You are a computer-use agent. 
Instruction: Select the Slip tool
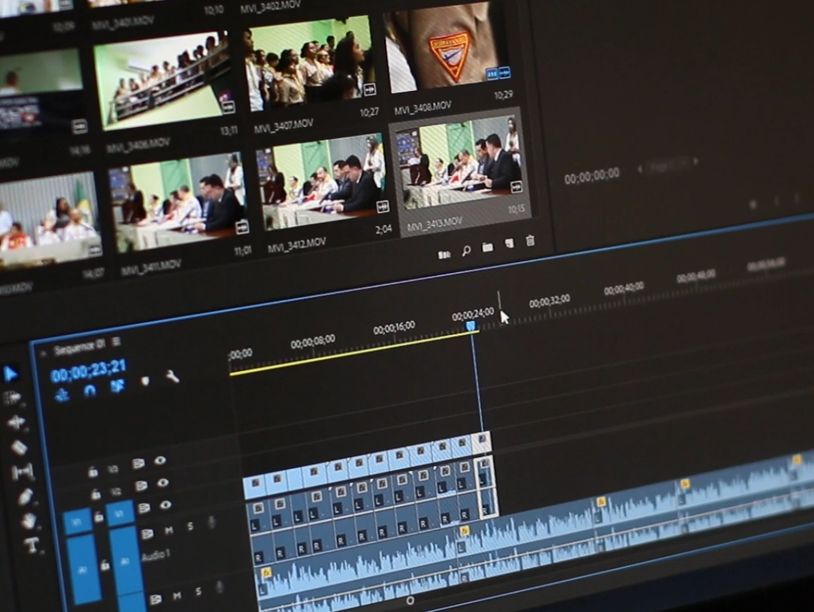22,471
